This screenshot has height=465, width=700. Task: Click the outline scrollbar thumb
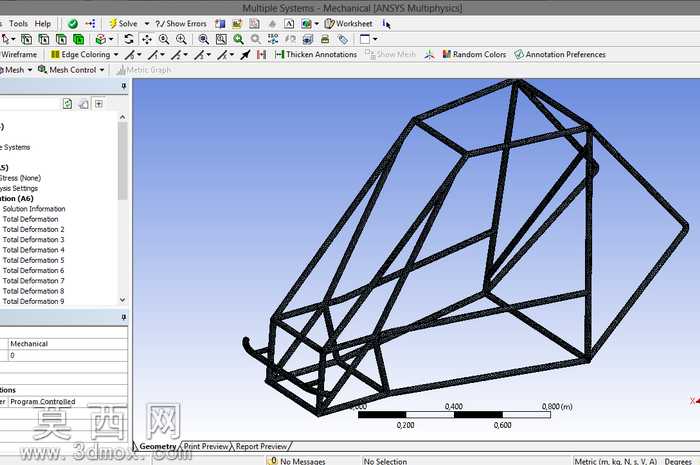point(122,161)
